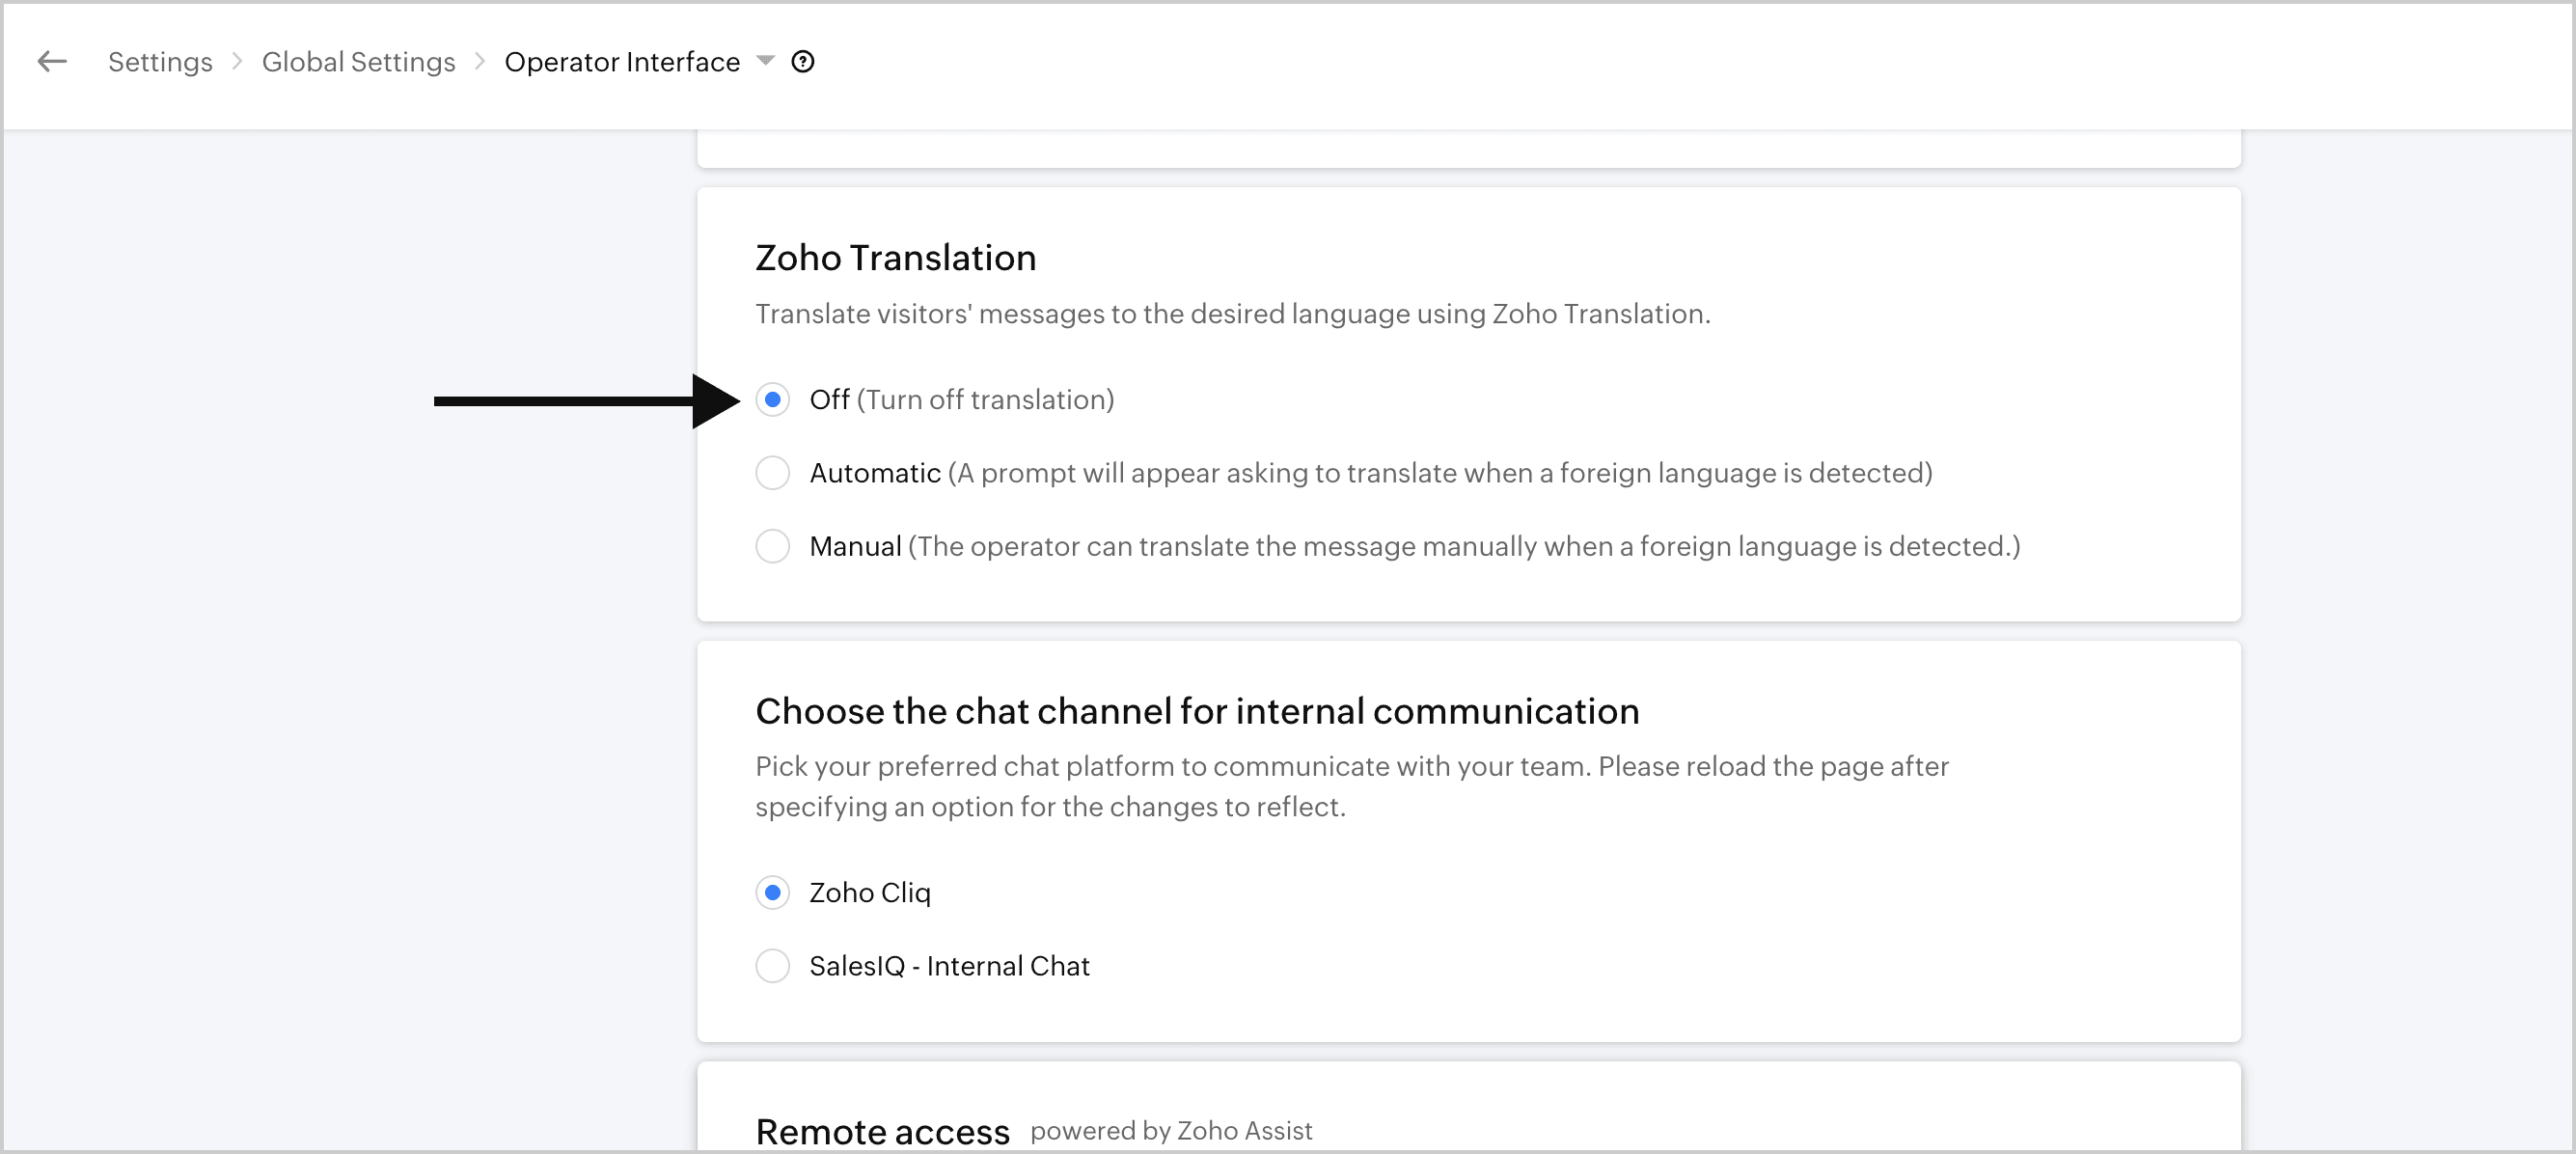Enable Automatic translation radio button
This screenshot has width=2576, height=1154.
pos(772,473)
